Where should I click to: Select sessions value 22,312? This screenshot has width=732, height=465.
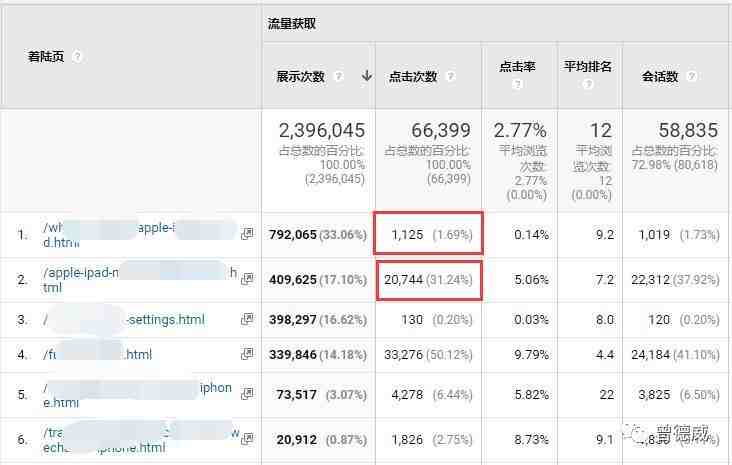click(x=651, y=279)
